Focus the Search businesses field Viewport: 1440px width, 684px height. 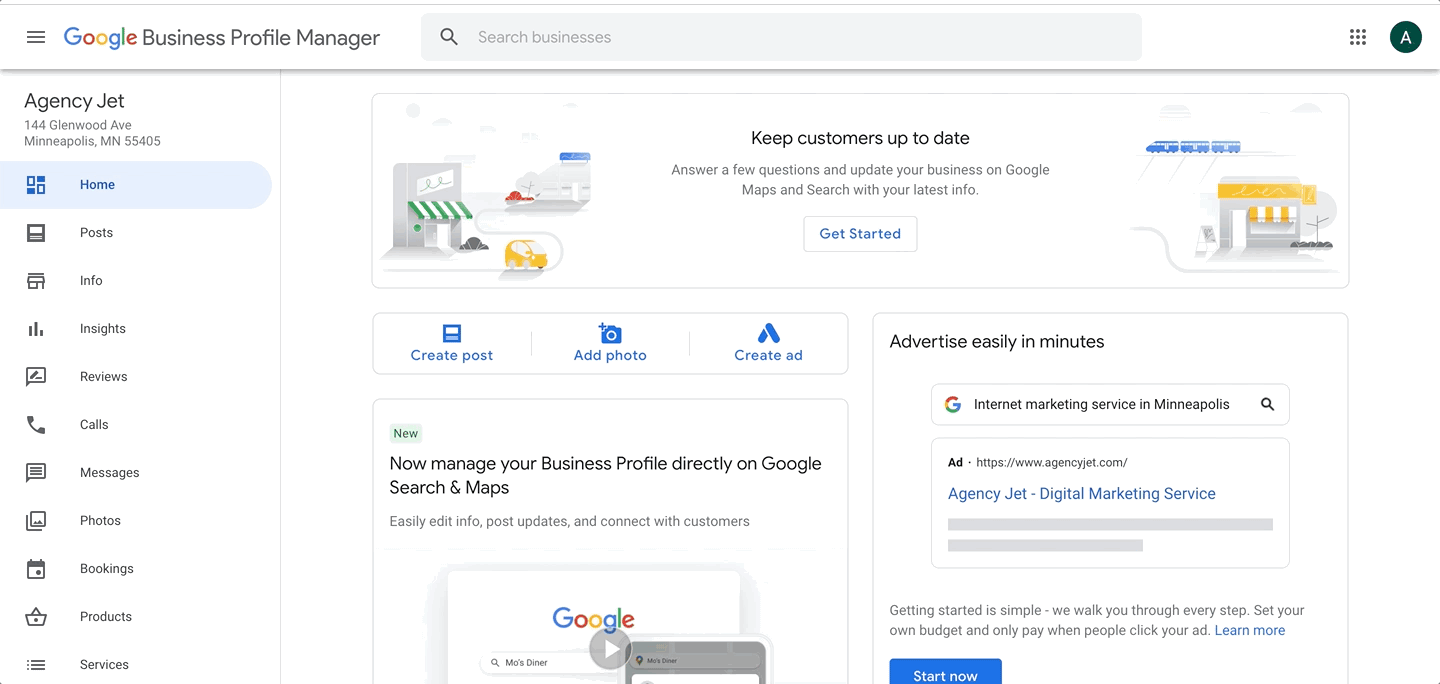pyautogui.click(x=781, y=37)
